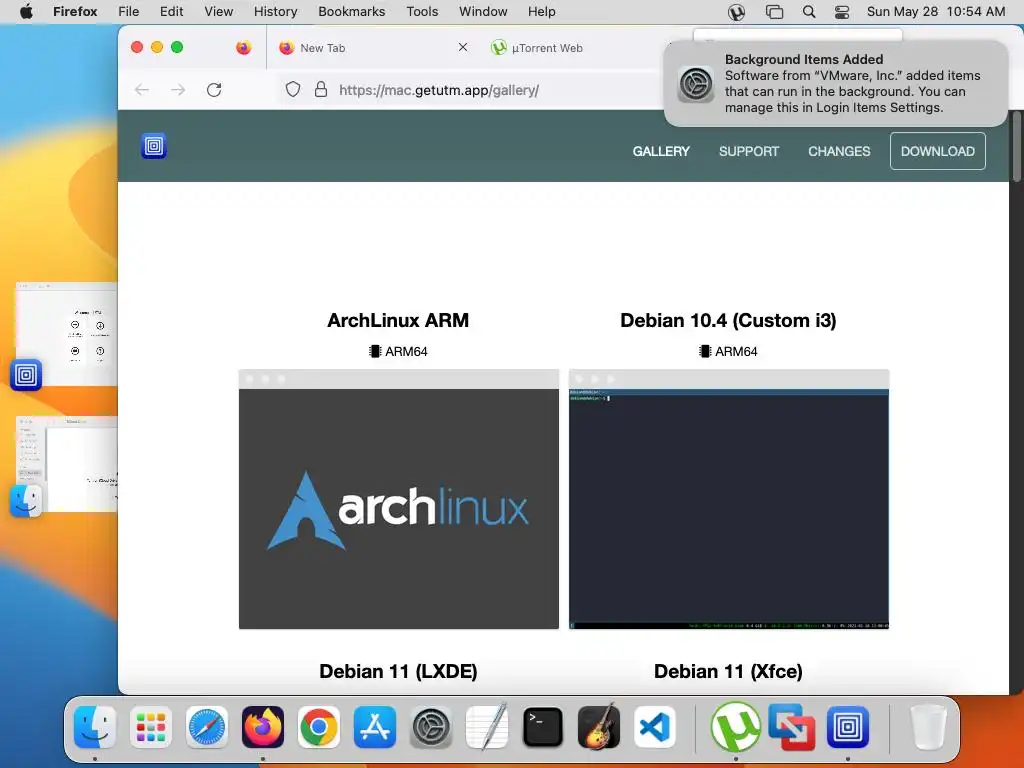Viewport: 1024px width, 768px height.
Task: Open the Debian 10.4 (Custom i3) title
Action: (728, 320)
